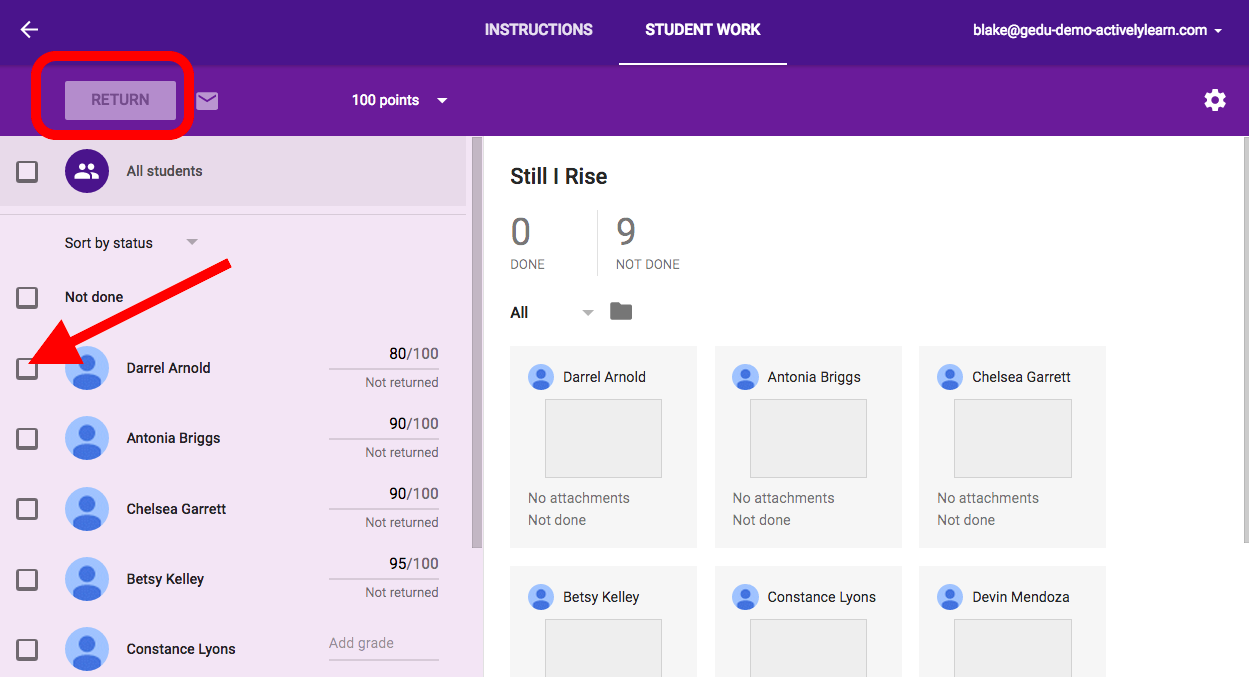The height and width of the screenshot is (677, 1249).
Task: Open Antonia Briggs's empty attachment thumbnail
Action: pos(808,438)
